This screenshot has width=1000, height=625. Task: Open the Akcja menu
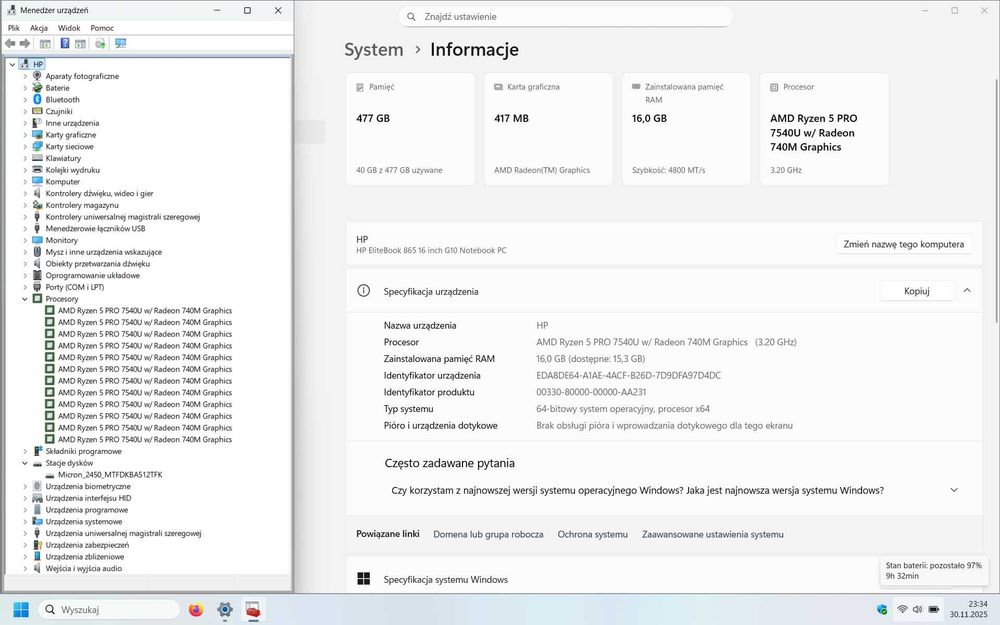pos(39,28)
